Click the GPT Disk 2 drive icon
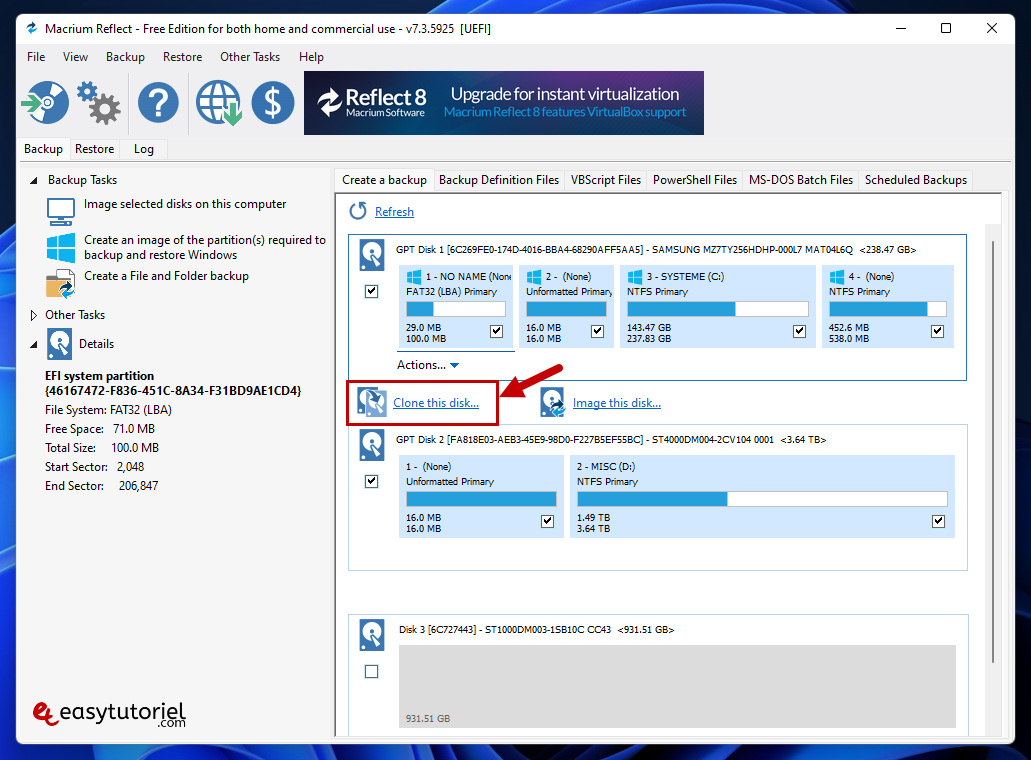 [x=372, y=446]
